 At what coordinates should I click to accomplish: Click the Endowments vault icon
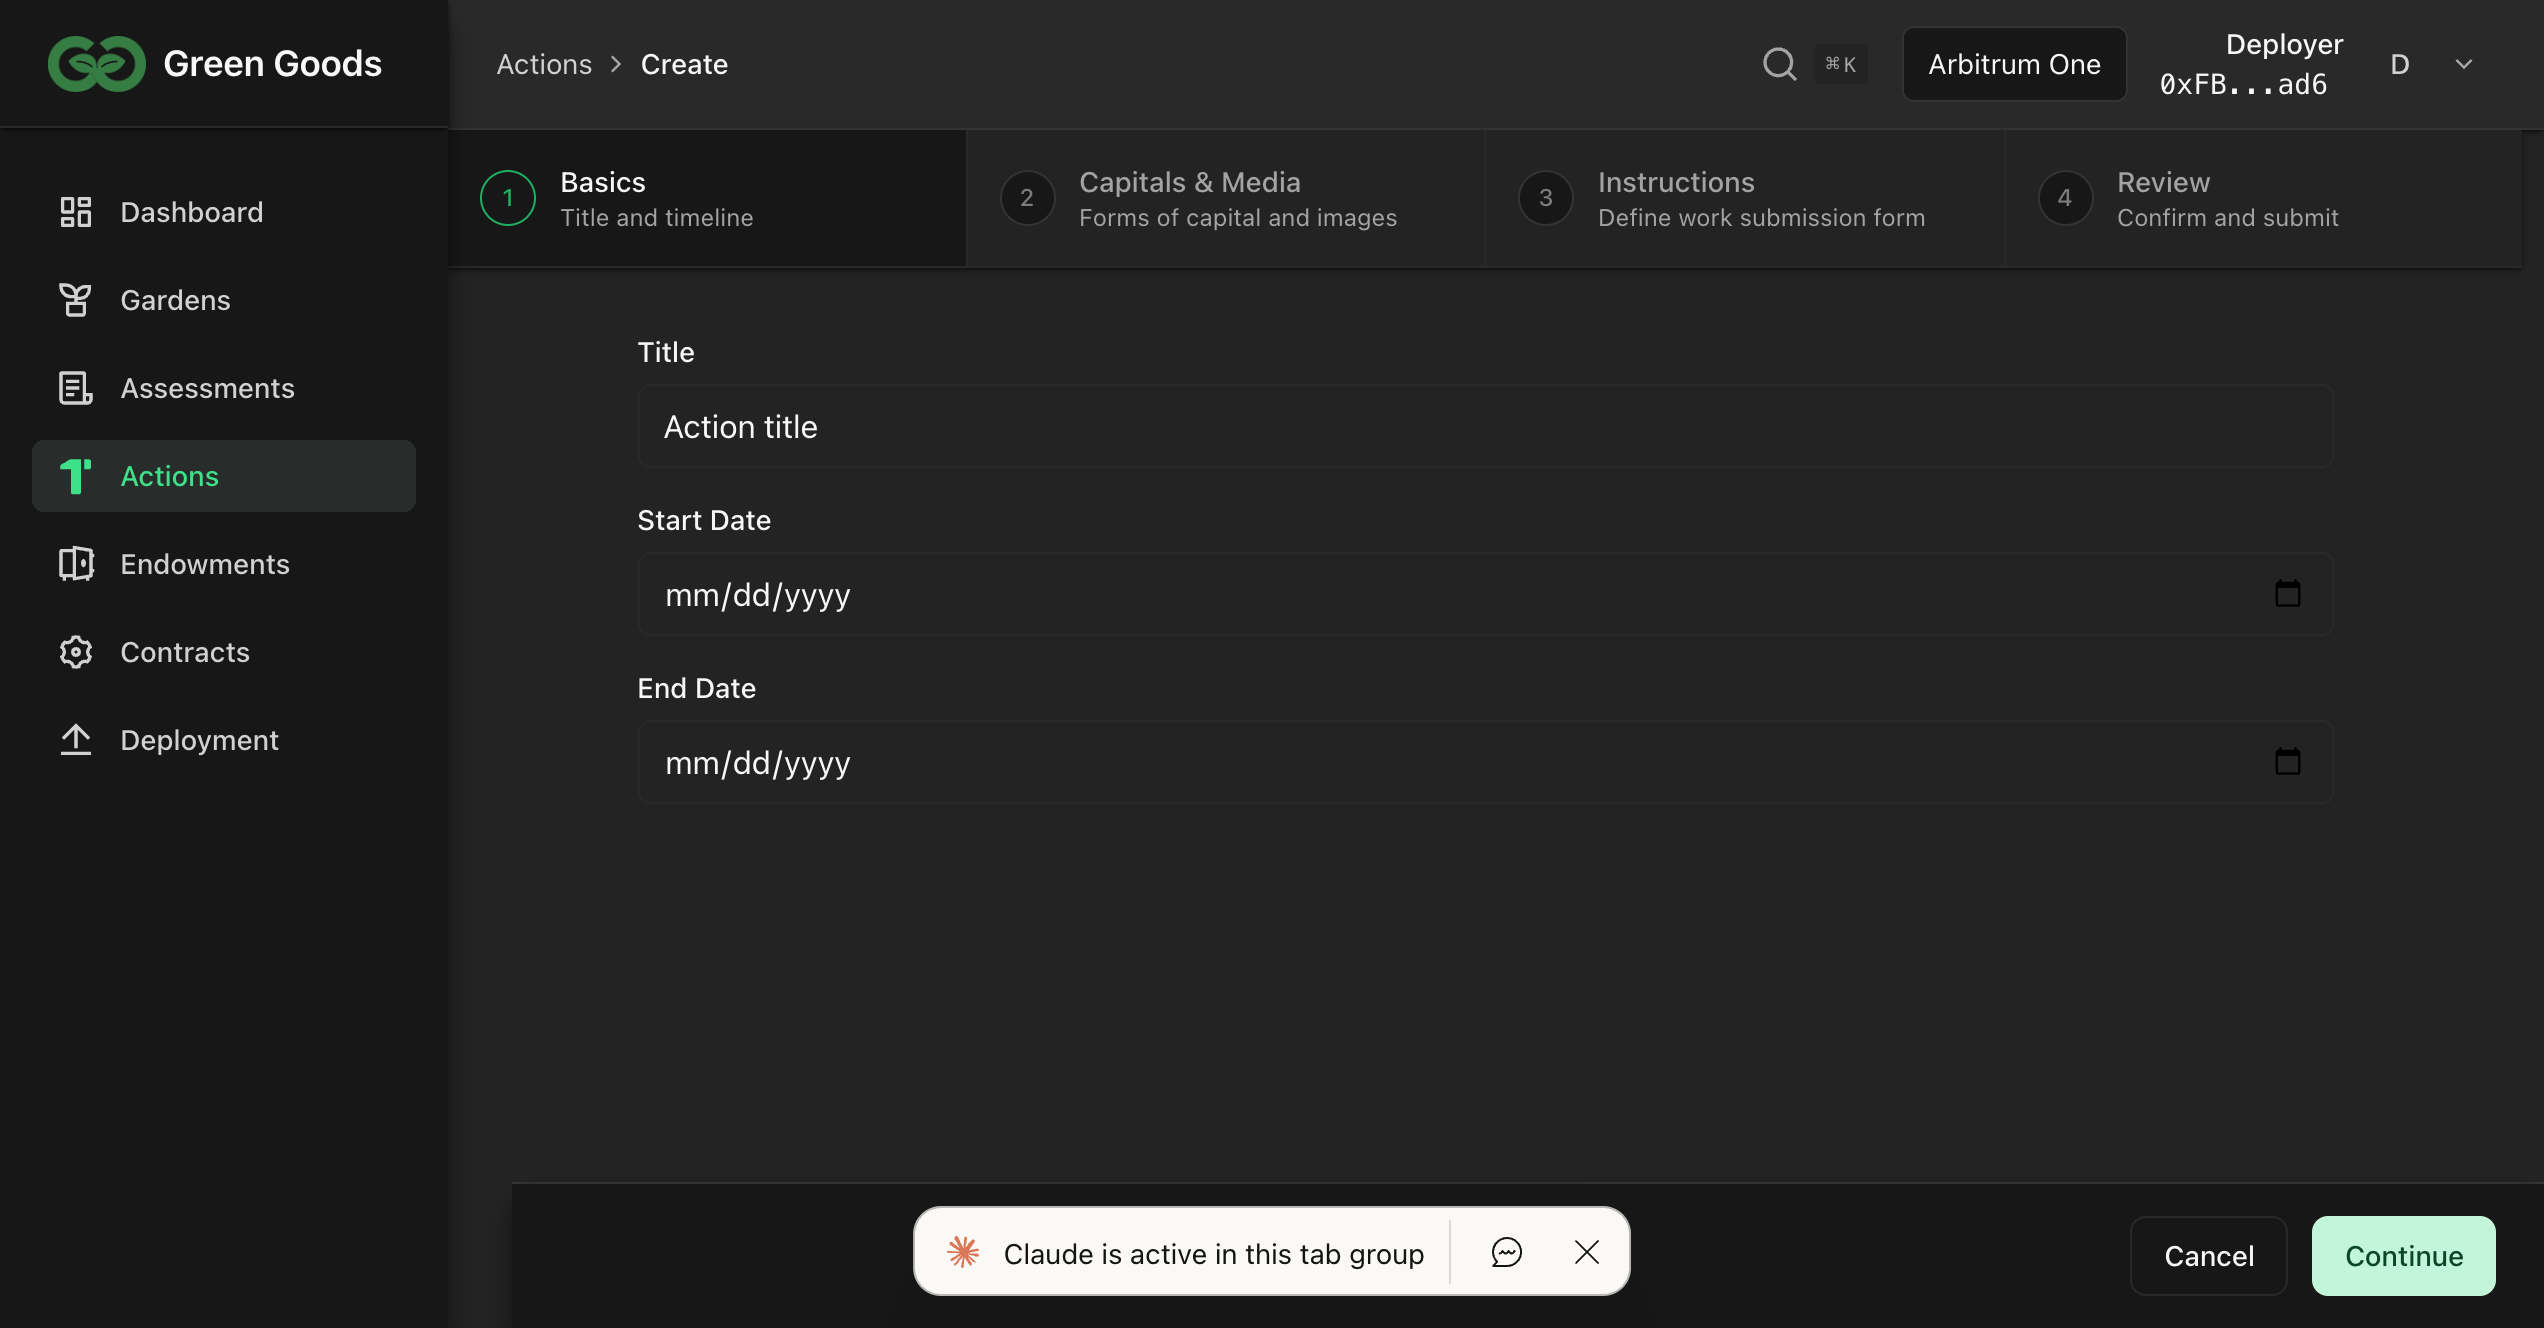click(x=76, y=564)
